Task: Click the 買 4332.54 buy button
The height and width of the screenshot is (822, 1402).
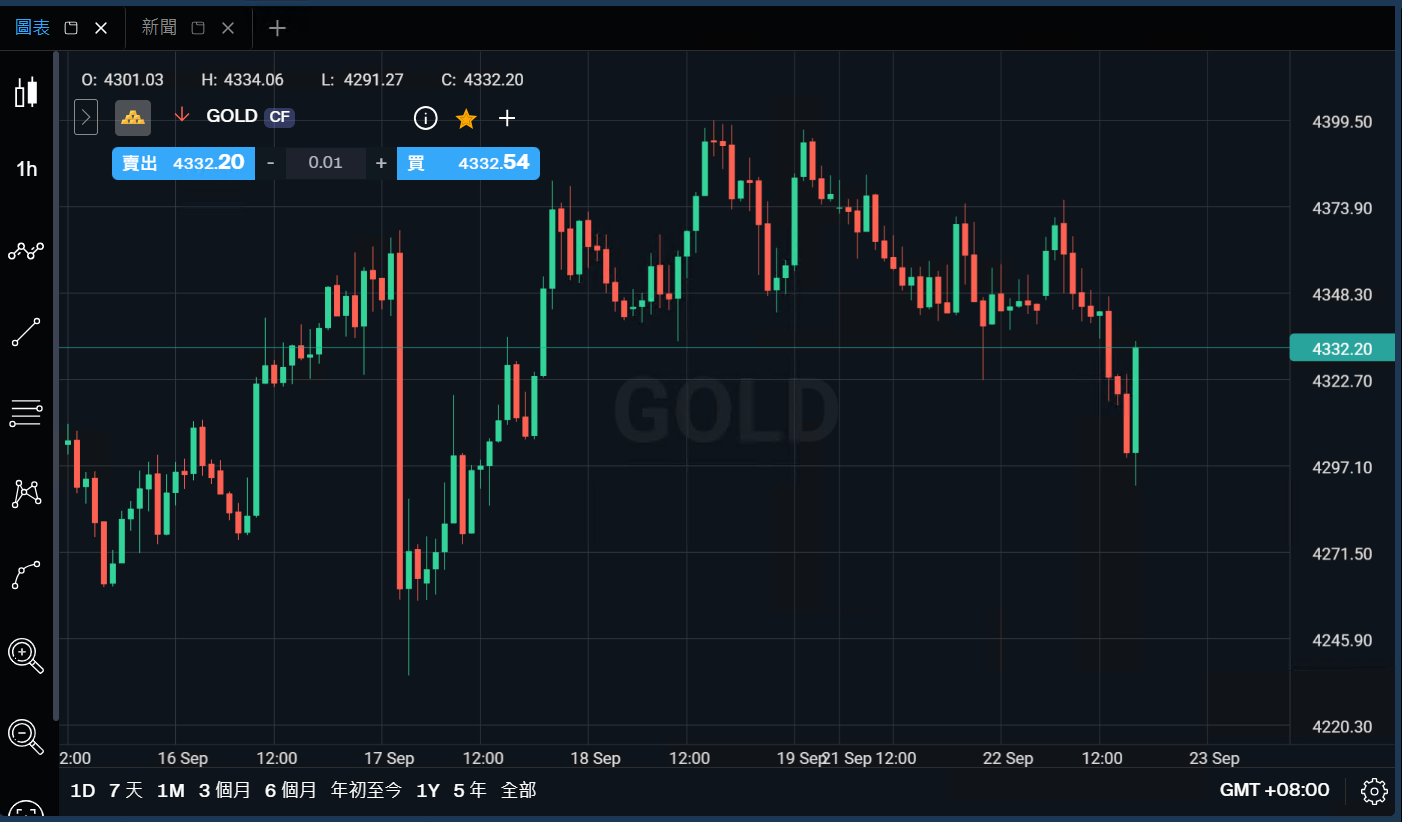Action: coord(468,163)
